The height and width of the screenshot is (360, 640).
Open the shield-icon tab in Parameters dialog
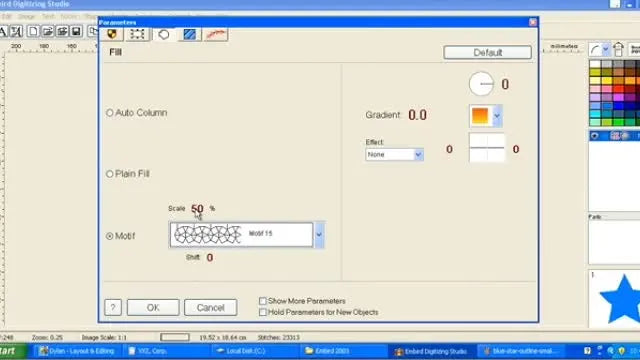click(112, 34)
